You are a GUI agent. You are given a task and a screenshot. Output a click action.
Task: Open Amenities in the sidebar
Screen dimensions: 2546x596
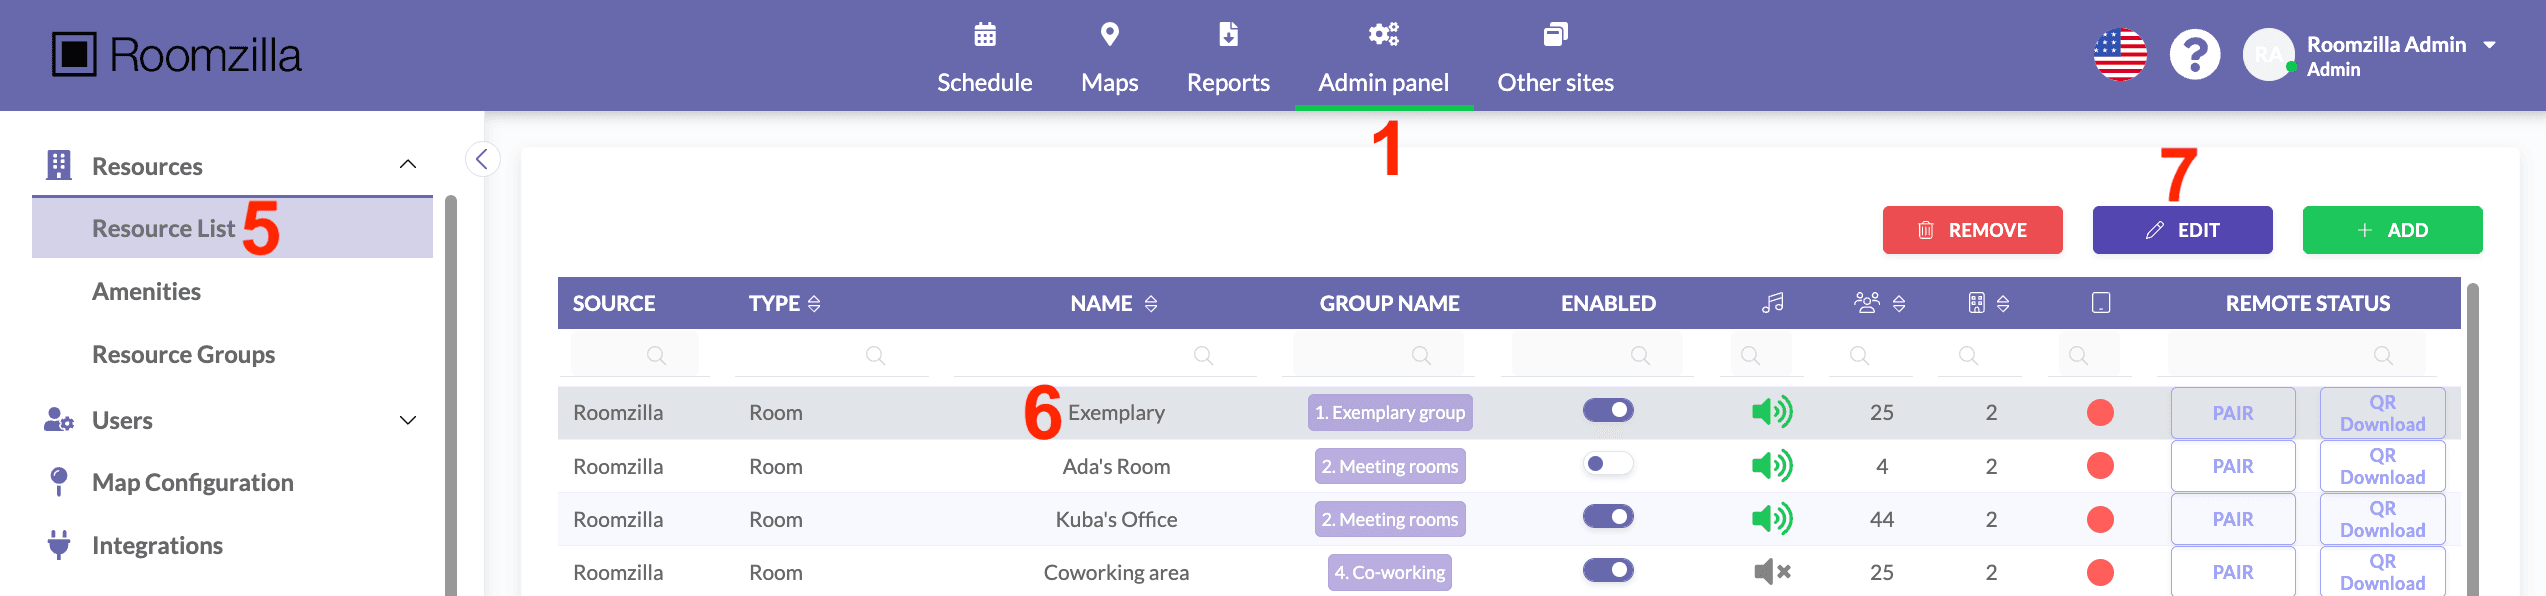click(x=147, y=292)
